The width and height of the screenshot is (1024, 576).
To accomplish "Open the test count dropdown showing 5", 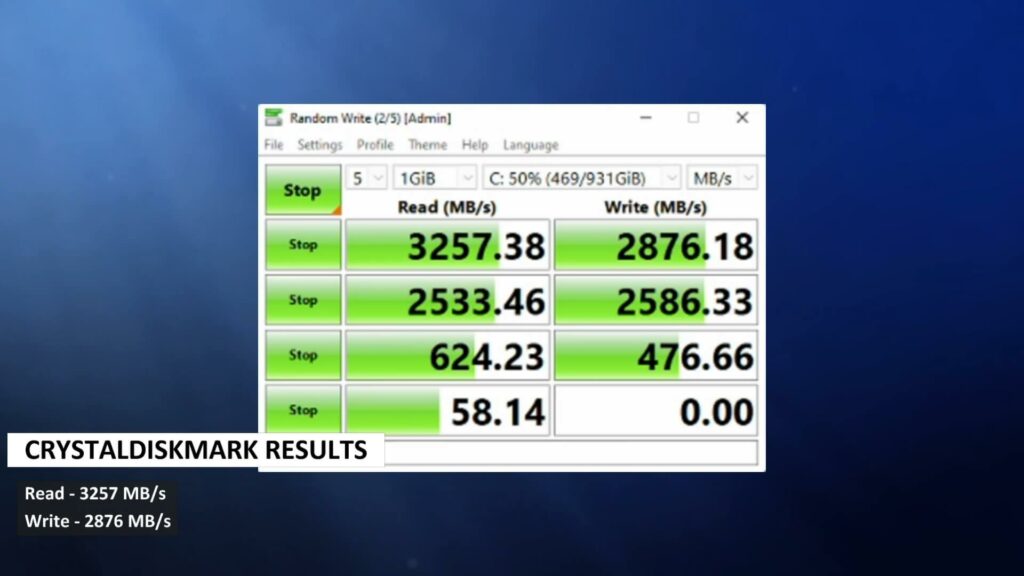I will 366,178.
